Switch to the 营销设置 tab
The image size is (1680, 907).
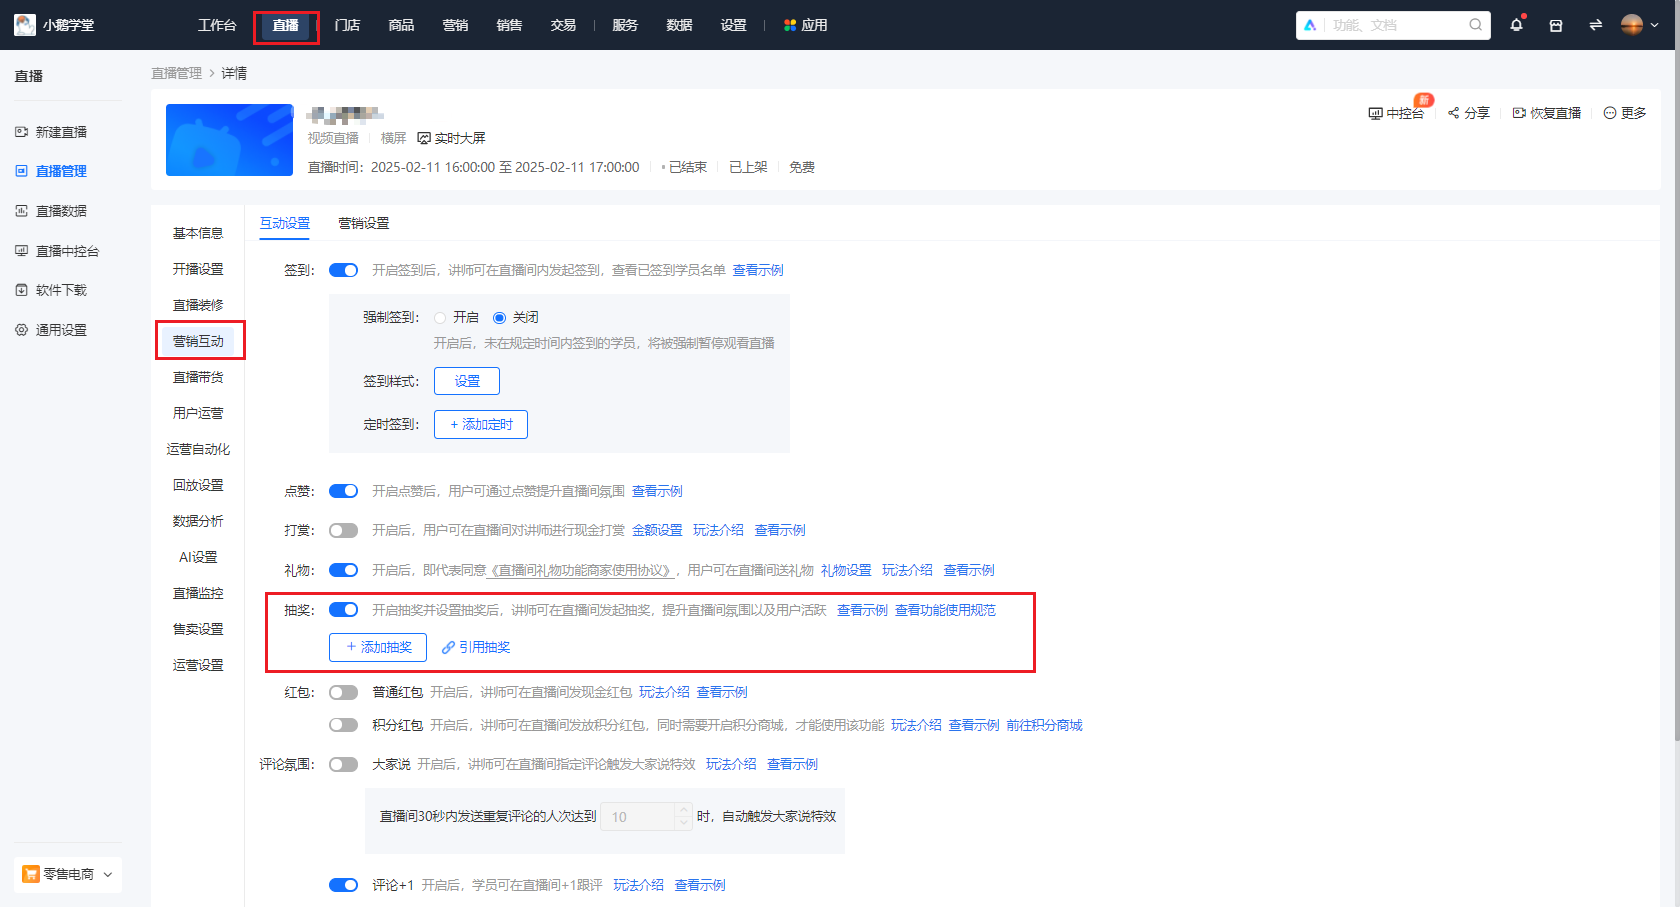click(363, 223)
